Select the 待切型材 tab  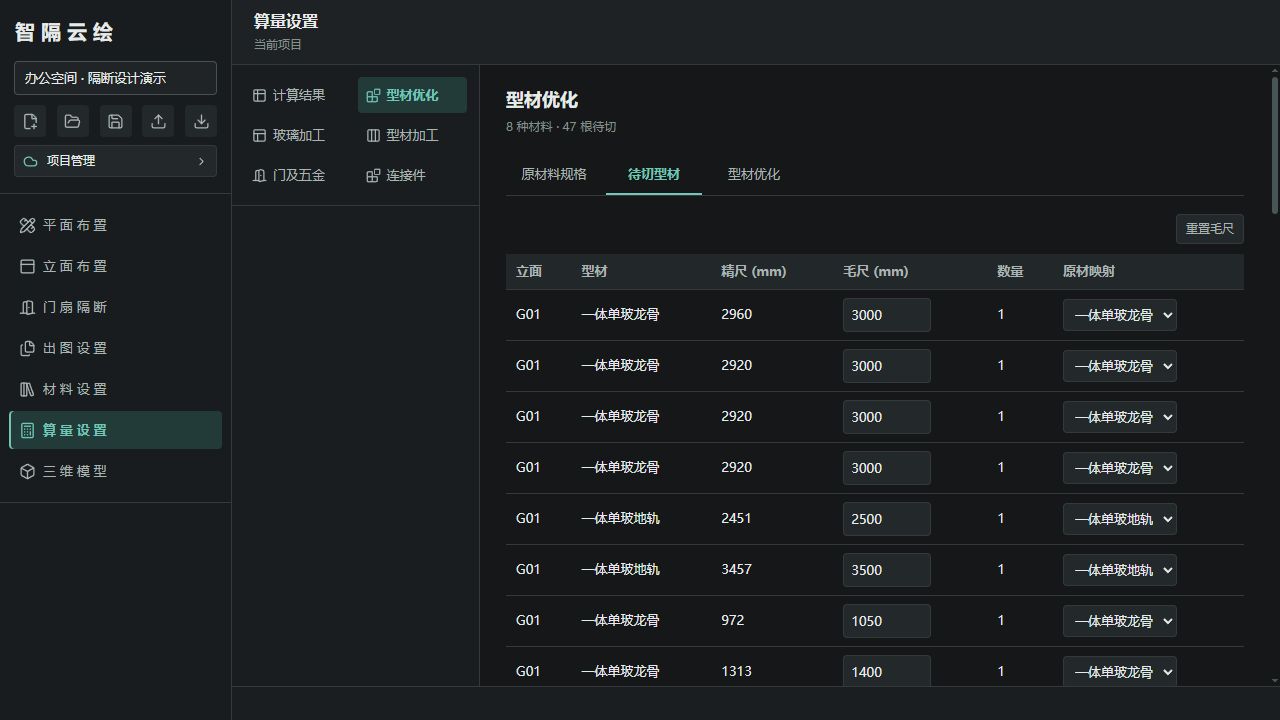654,174
